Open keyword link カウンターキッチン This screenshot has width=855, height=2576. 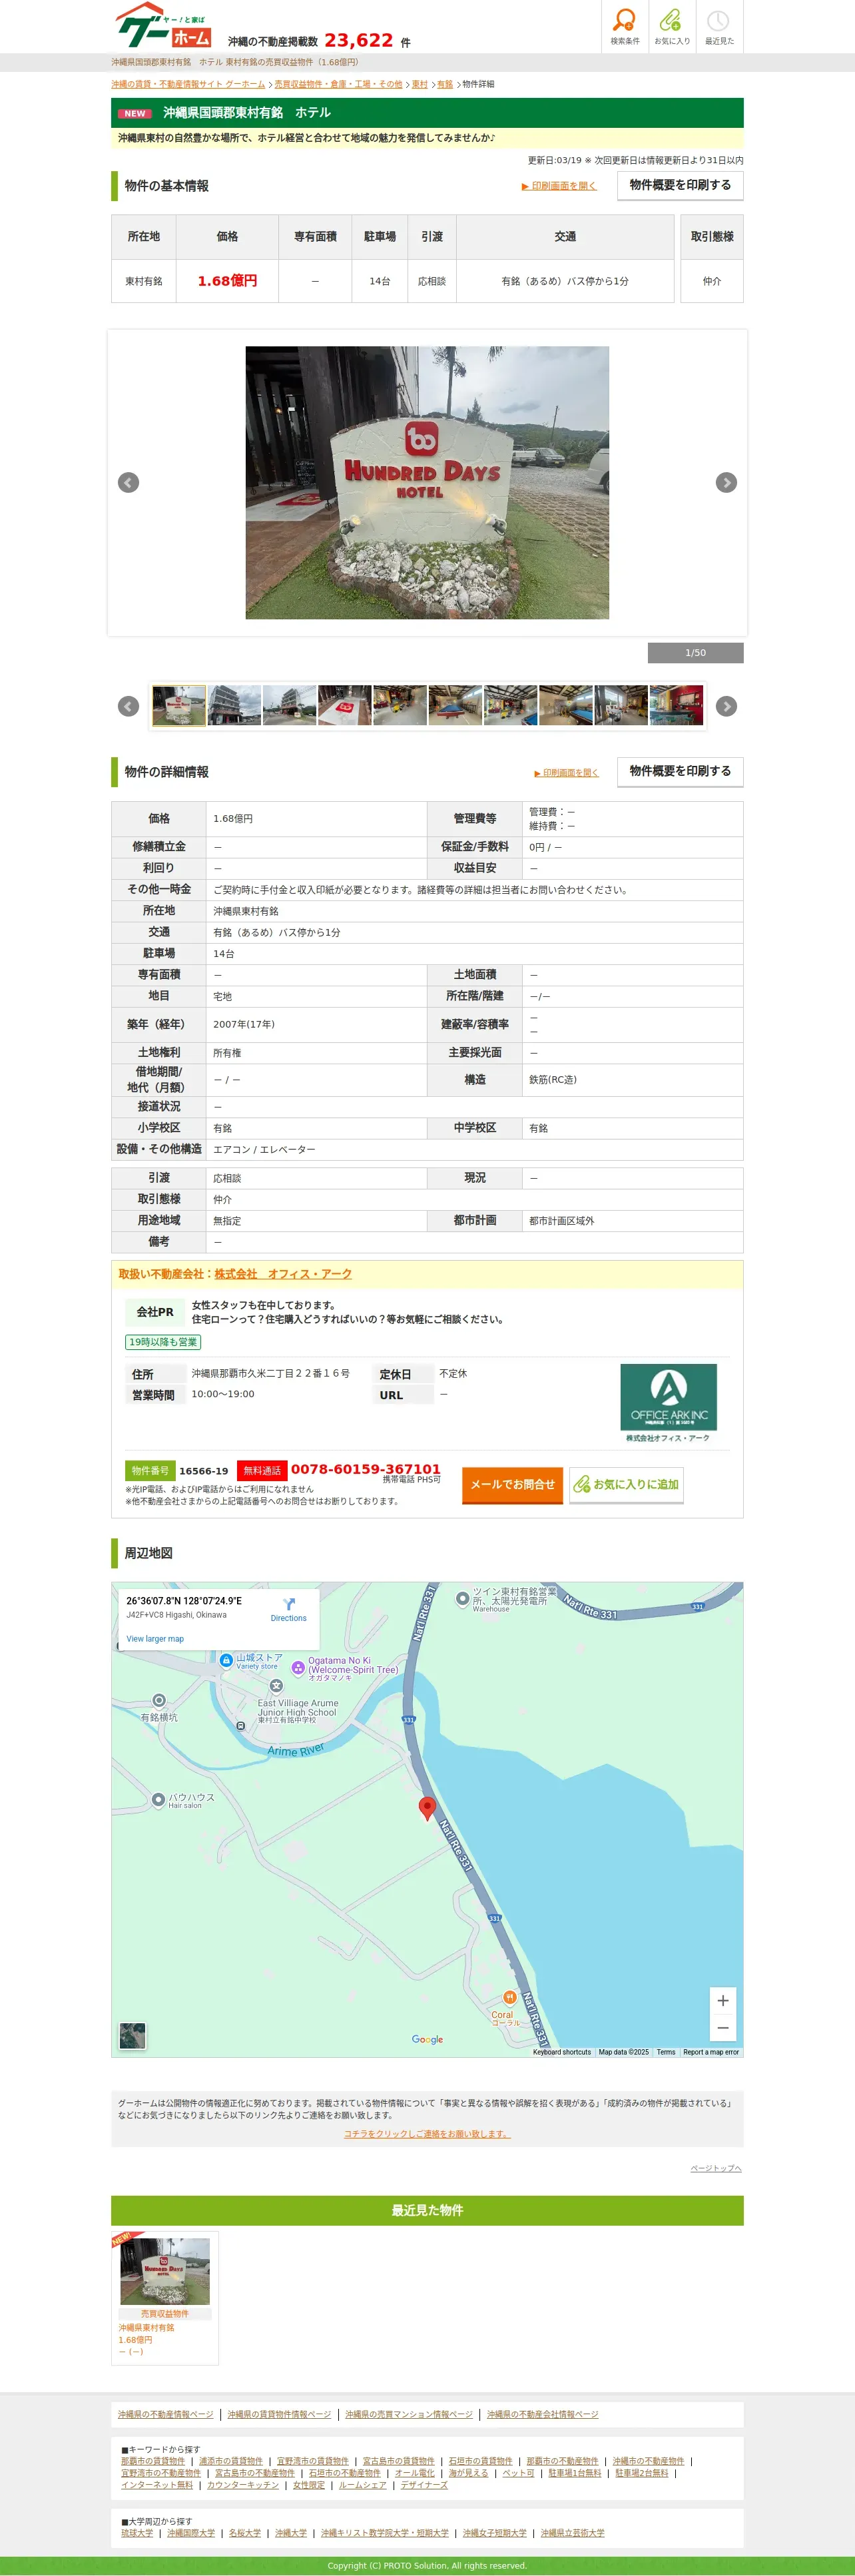[x=243, y=2485]
